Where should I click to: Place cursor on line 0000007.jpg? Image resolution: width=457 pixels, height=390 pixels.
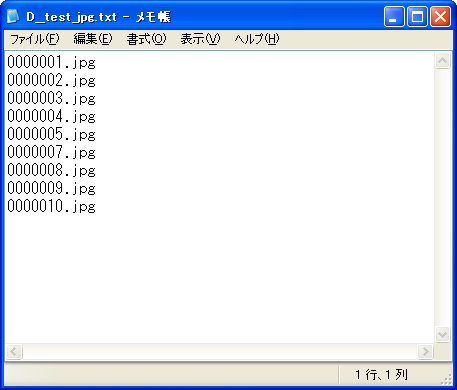[52, 152]
